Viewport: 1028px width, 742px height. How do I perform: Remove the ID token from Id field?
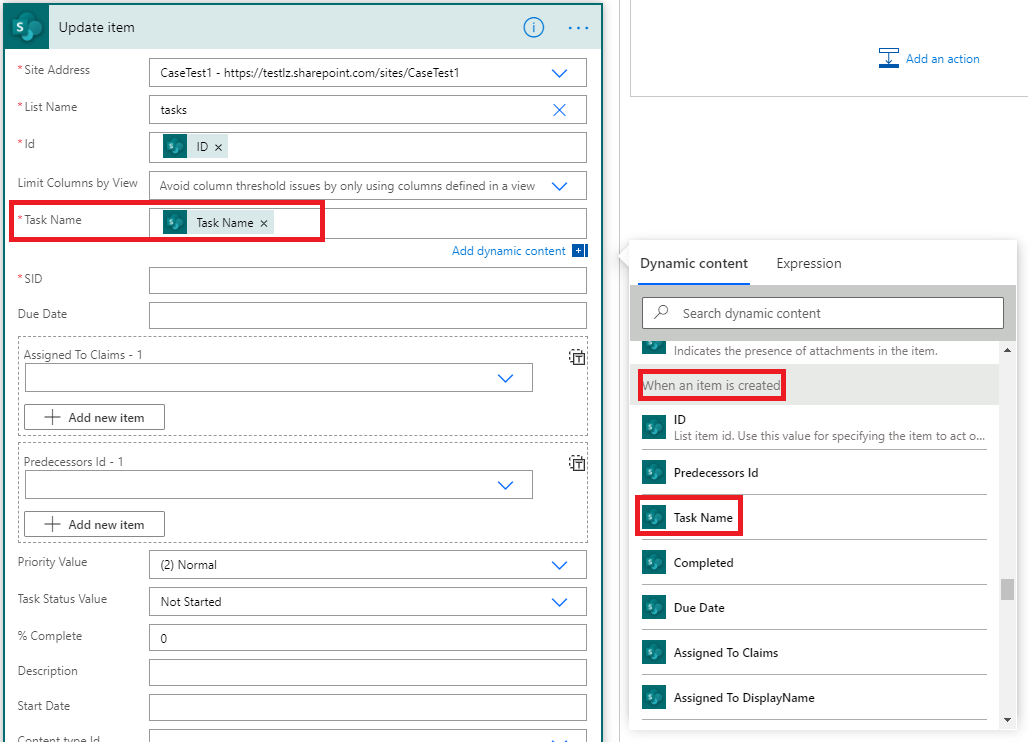click(x=218, y=147)
